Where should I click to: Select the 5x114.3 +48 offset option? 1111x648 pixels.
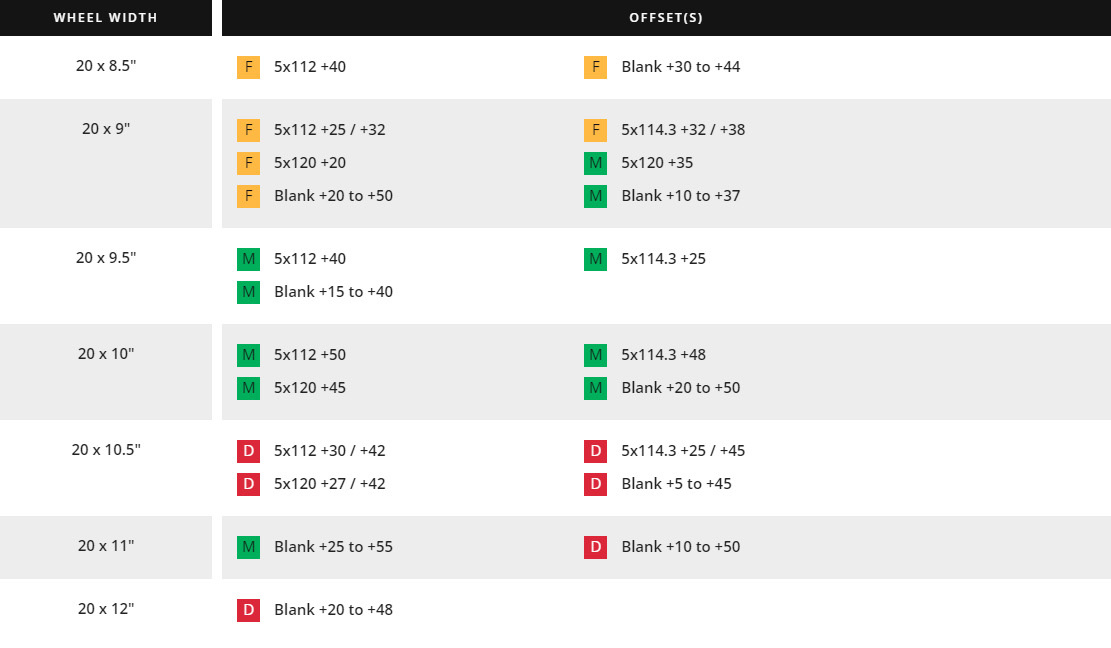click(663, 355)
